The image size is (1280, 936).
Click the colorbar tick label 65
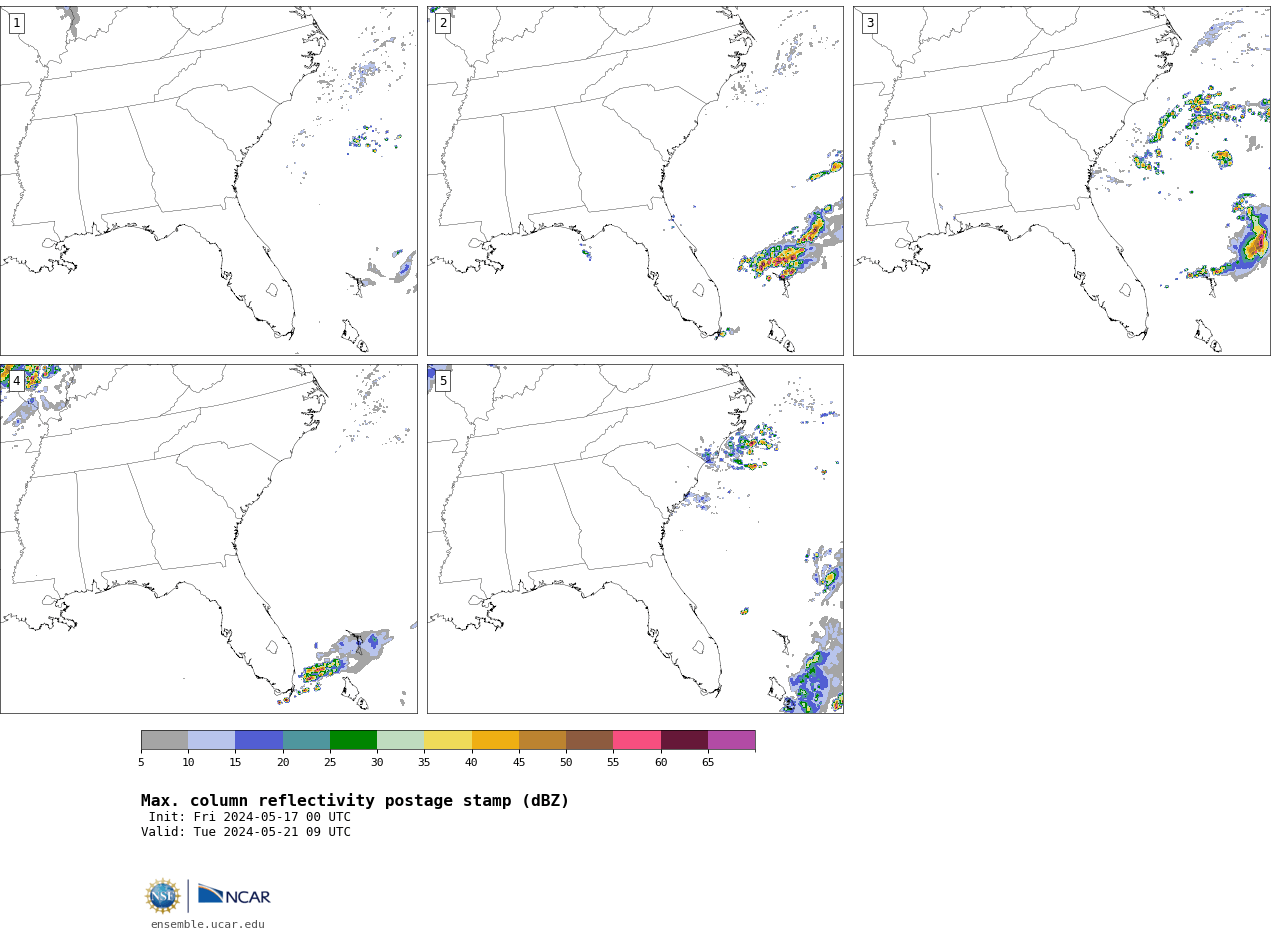(x=708, y=763)
